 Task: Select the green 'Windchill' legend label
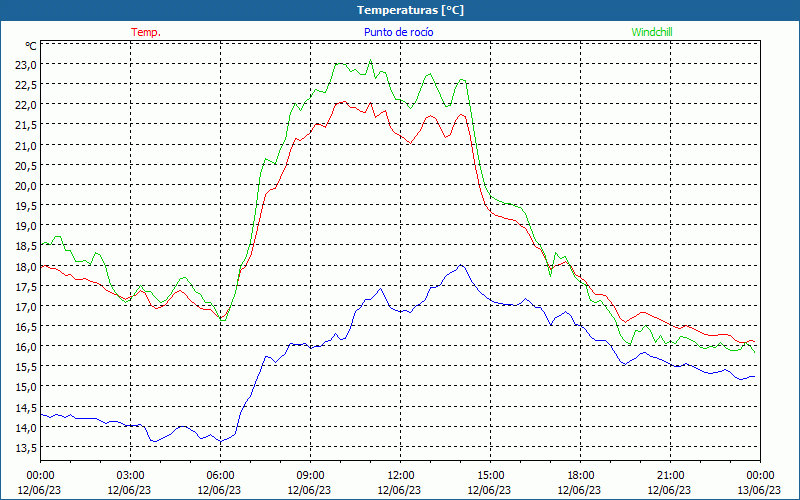pos(652,32)
